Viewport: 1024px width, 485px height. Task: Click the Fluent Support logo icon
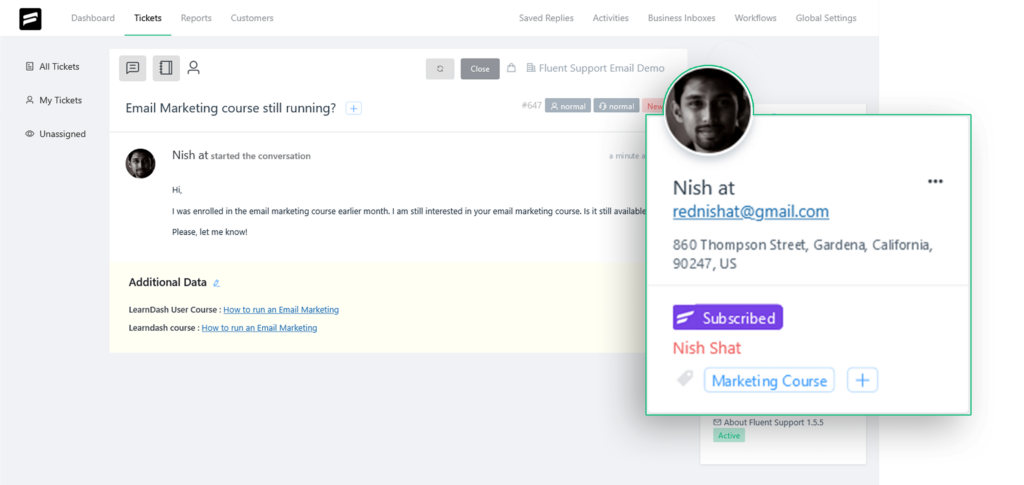30,19
